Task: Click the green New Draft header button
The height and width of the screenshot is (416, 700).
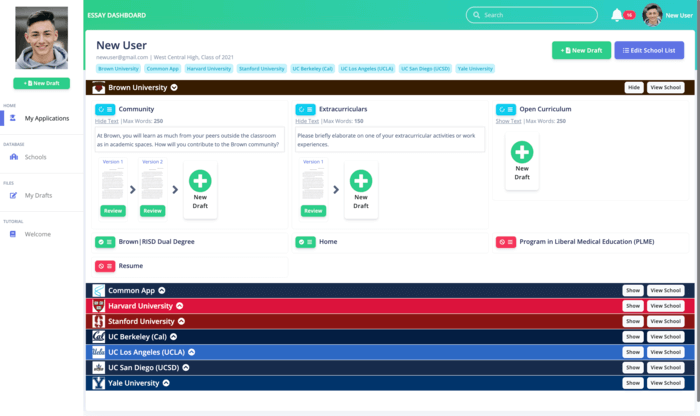Action: 581,50
